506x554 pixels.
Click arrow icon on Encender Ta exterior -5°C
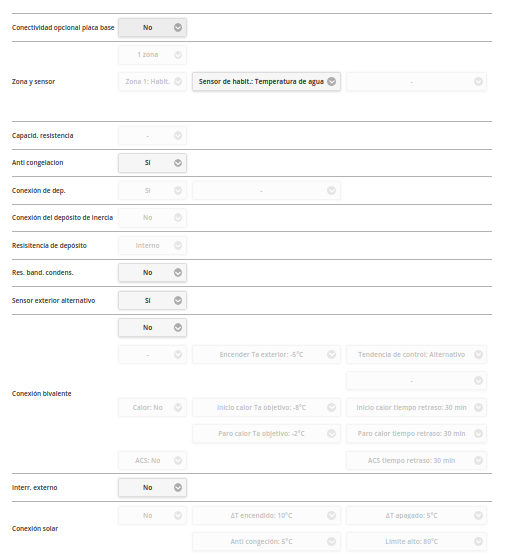(x=331, y=354)
